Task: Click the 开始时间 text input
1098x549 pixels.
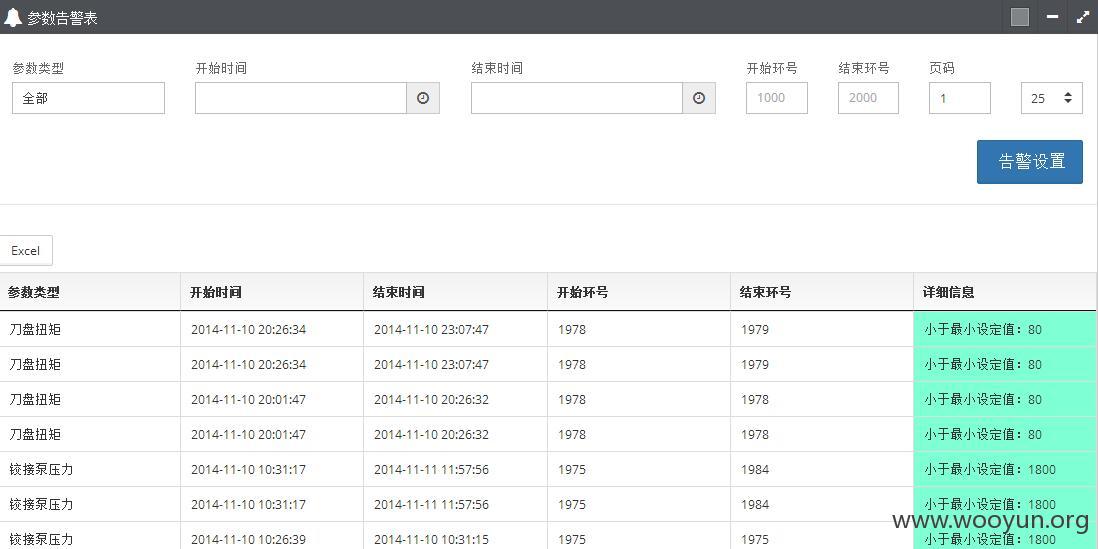Action: coord(301,98)
